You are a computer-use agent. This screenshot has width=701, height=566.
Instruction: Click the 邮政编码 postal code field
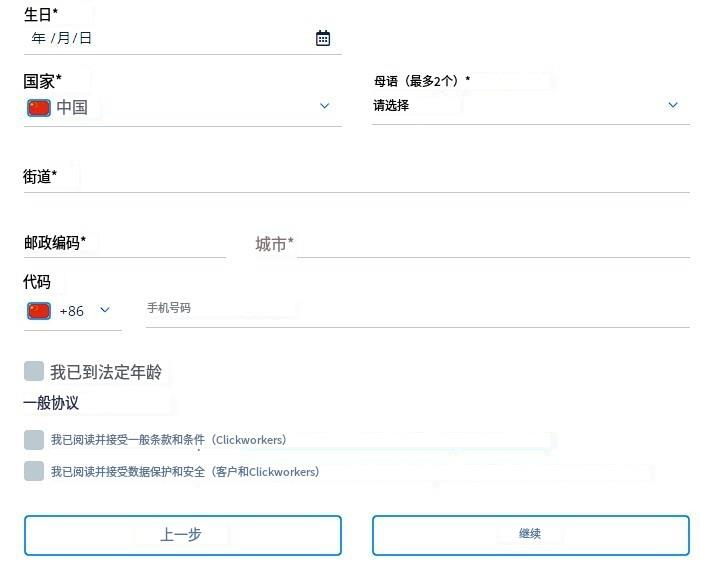pos(125,244)
